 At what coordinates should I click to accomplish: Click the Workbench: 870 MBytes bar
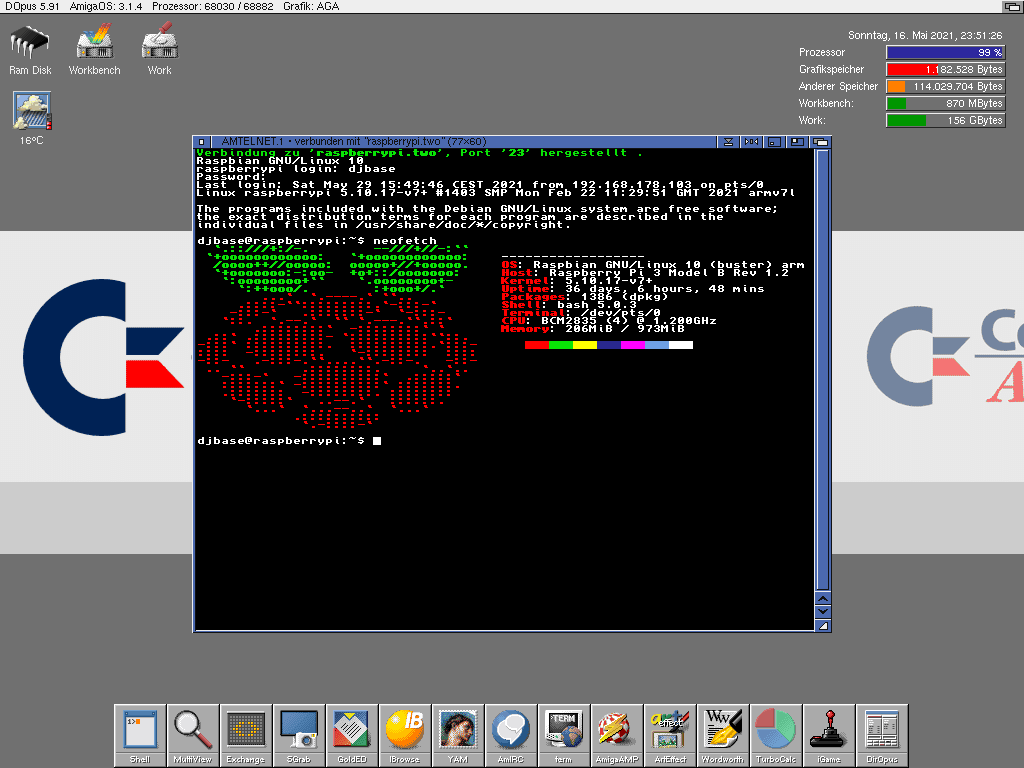(x=945, y=103)
